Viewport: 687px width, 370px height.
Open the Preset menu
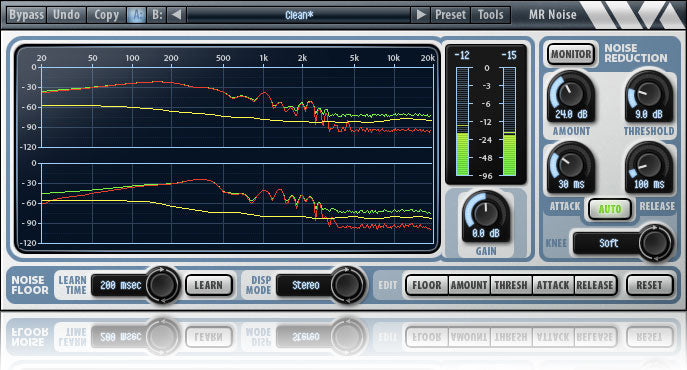450,15
